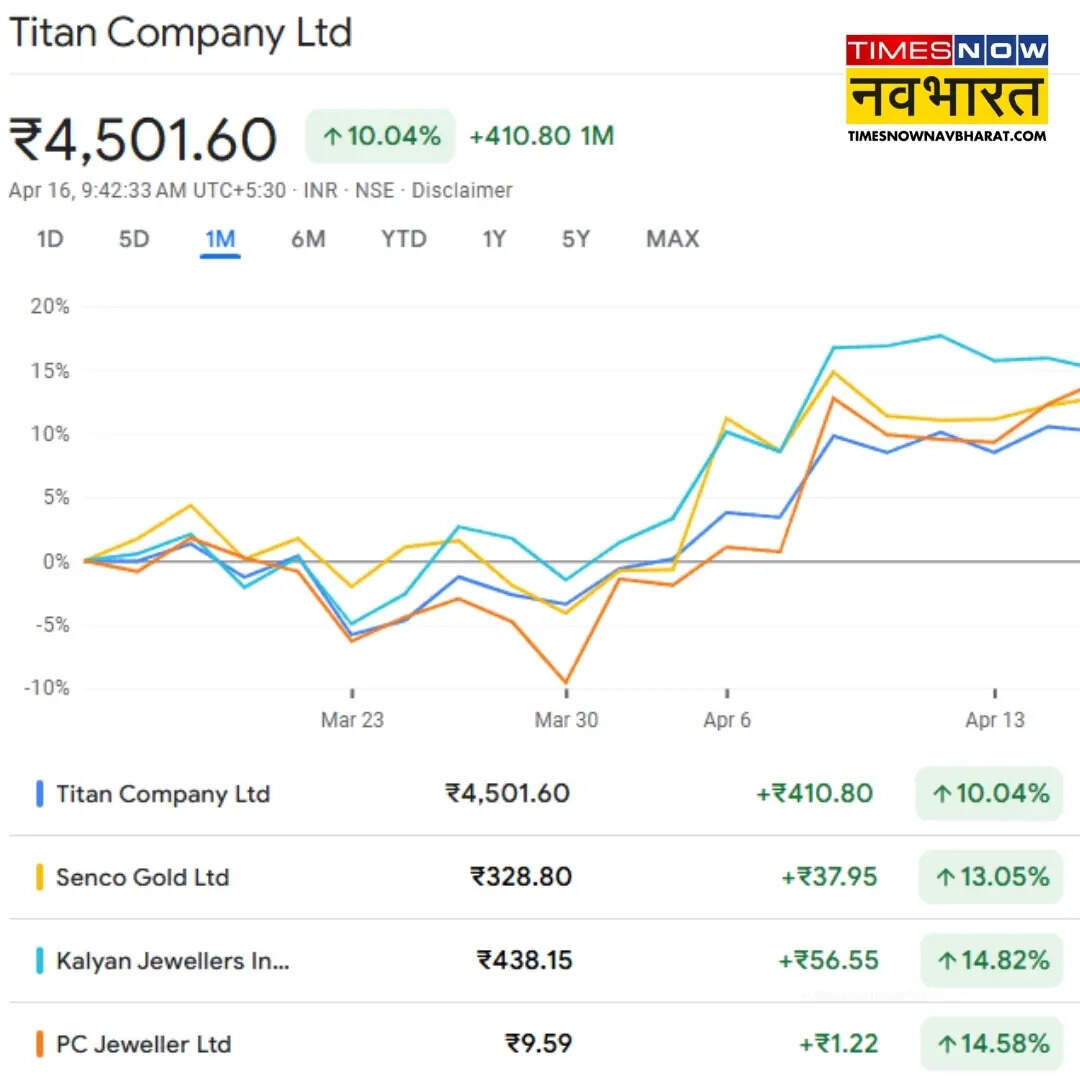
Task: Open the Disclaimer link
Action: 462,190
